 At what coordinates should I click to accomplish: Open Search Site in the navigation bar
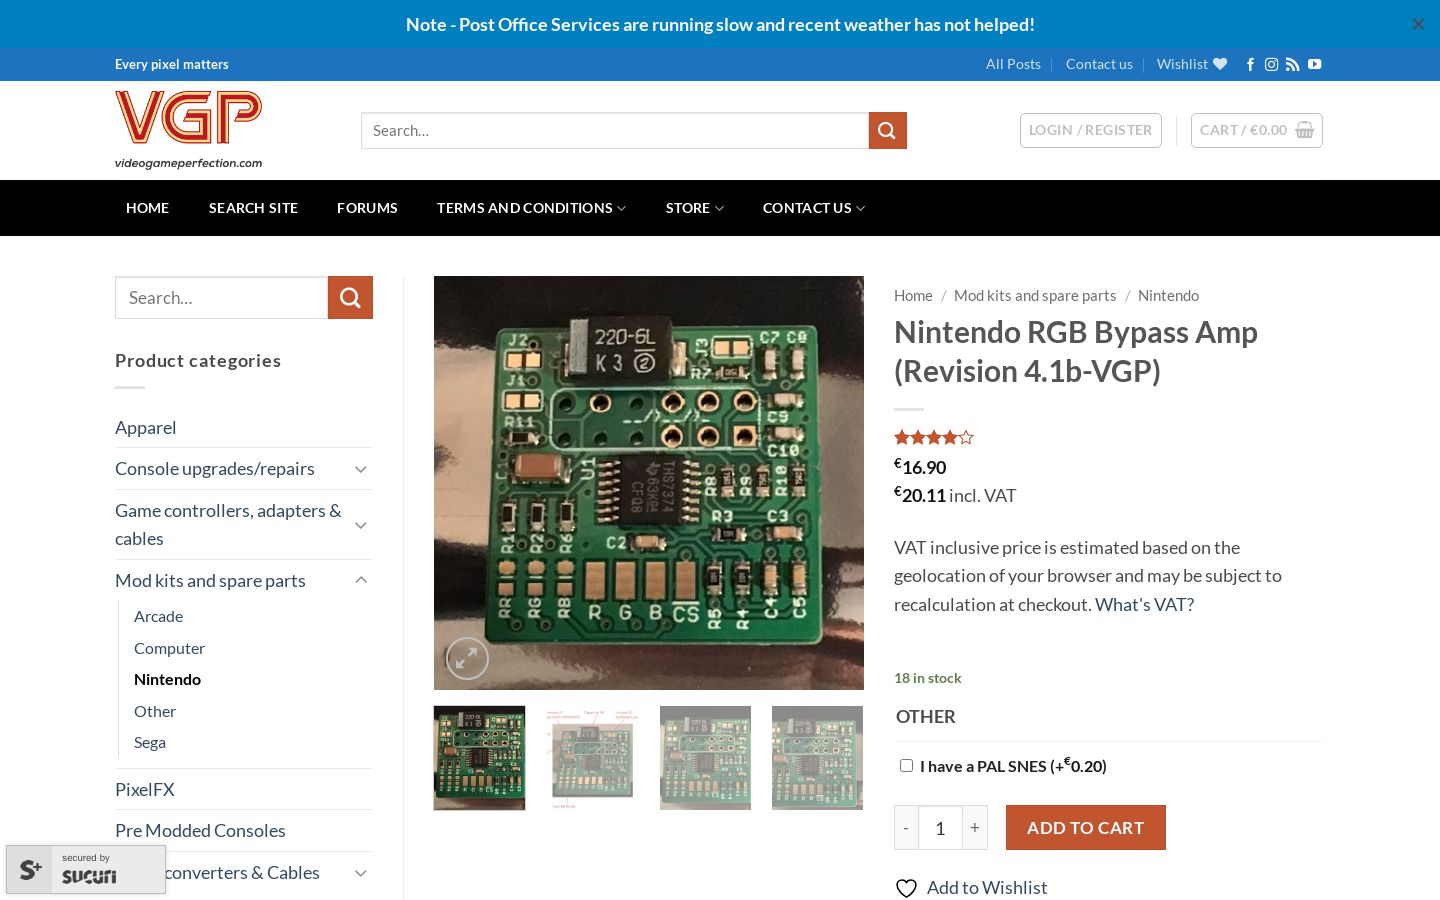(x=253, y=208)
